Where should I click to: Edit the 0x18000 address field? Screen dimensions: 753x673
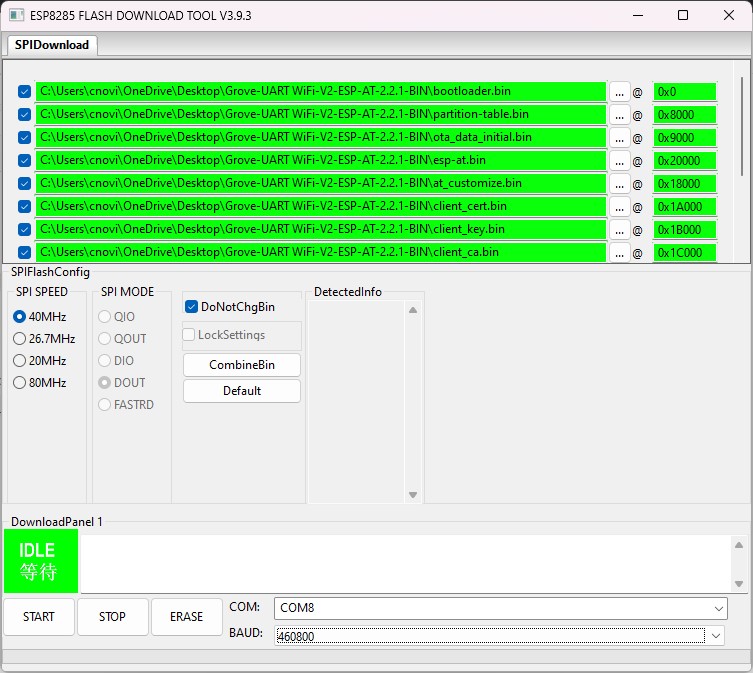(x=685, y=184)
